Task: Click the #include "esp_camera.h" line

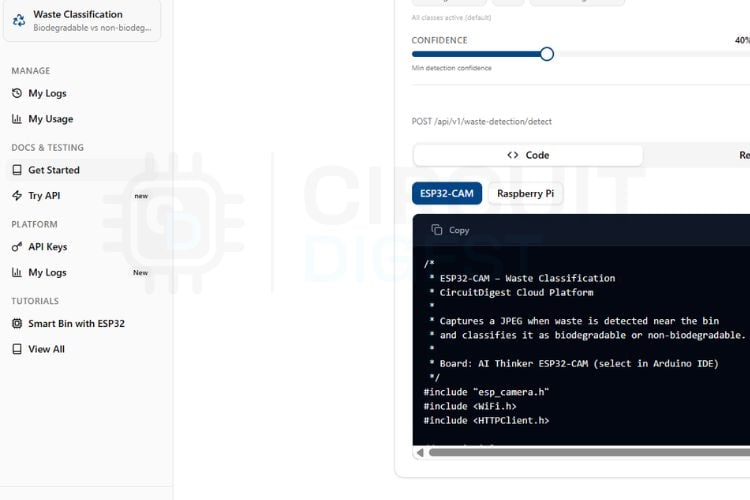Action: [x=486, y=392]
